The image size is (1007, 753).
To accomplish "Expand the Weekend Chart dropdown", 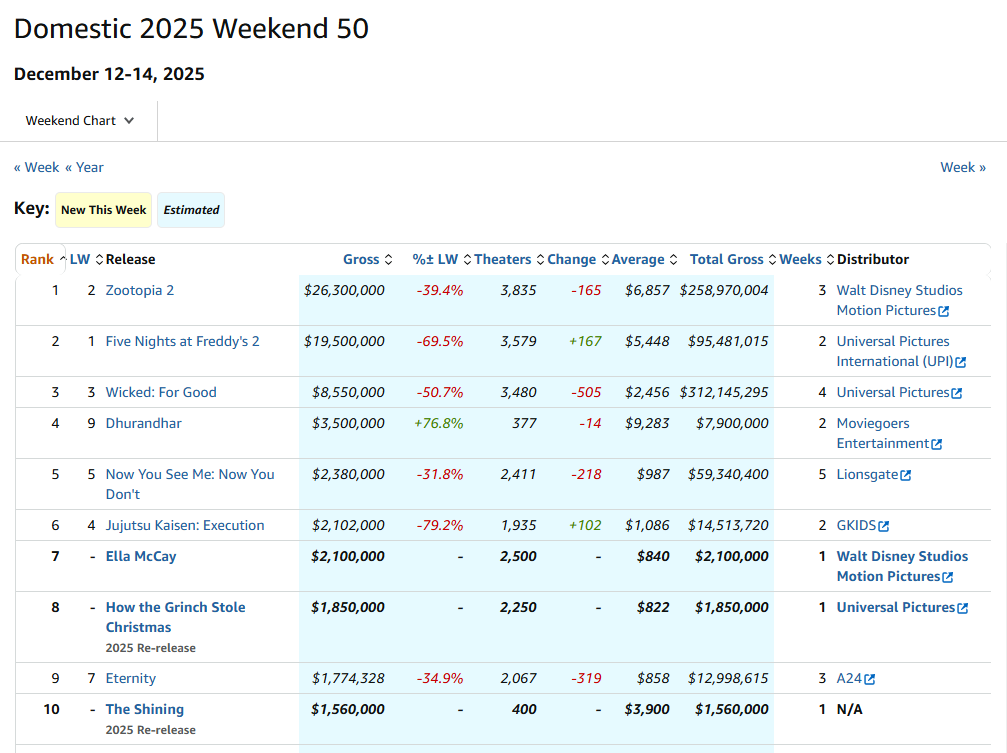I will click(80, 121).
